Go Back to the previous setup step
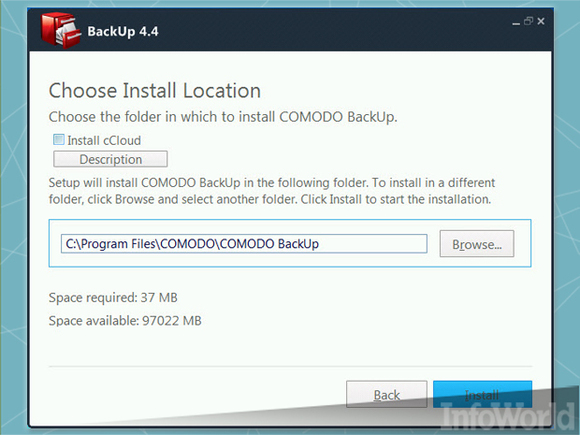The image size is (580, 435). (x=387, y=394)
